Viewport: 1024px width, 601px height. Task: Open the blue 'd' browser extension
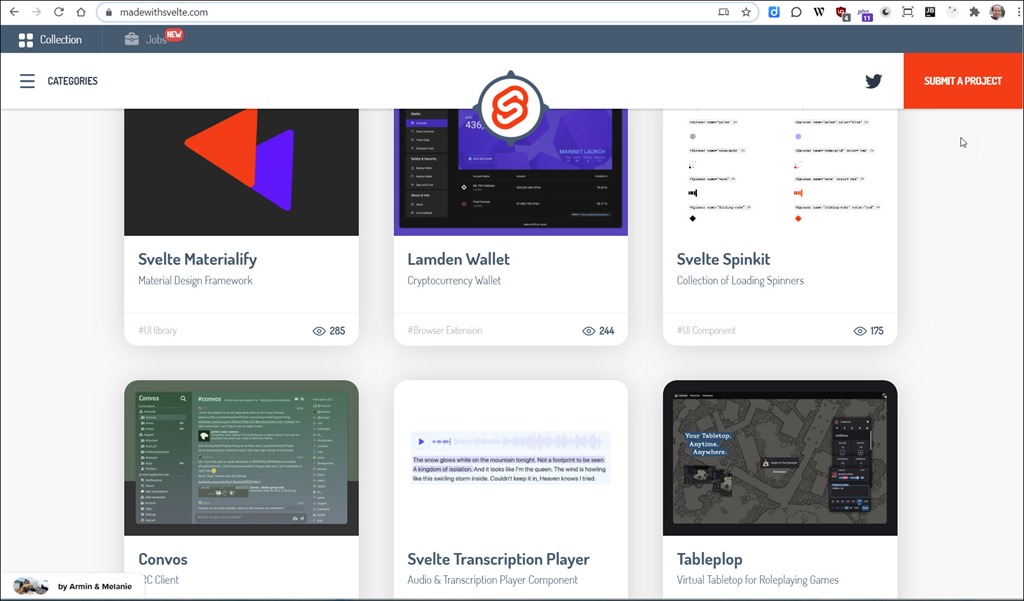click(x=774, y=12)
